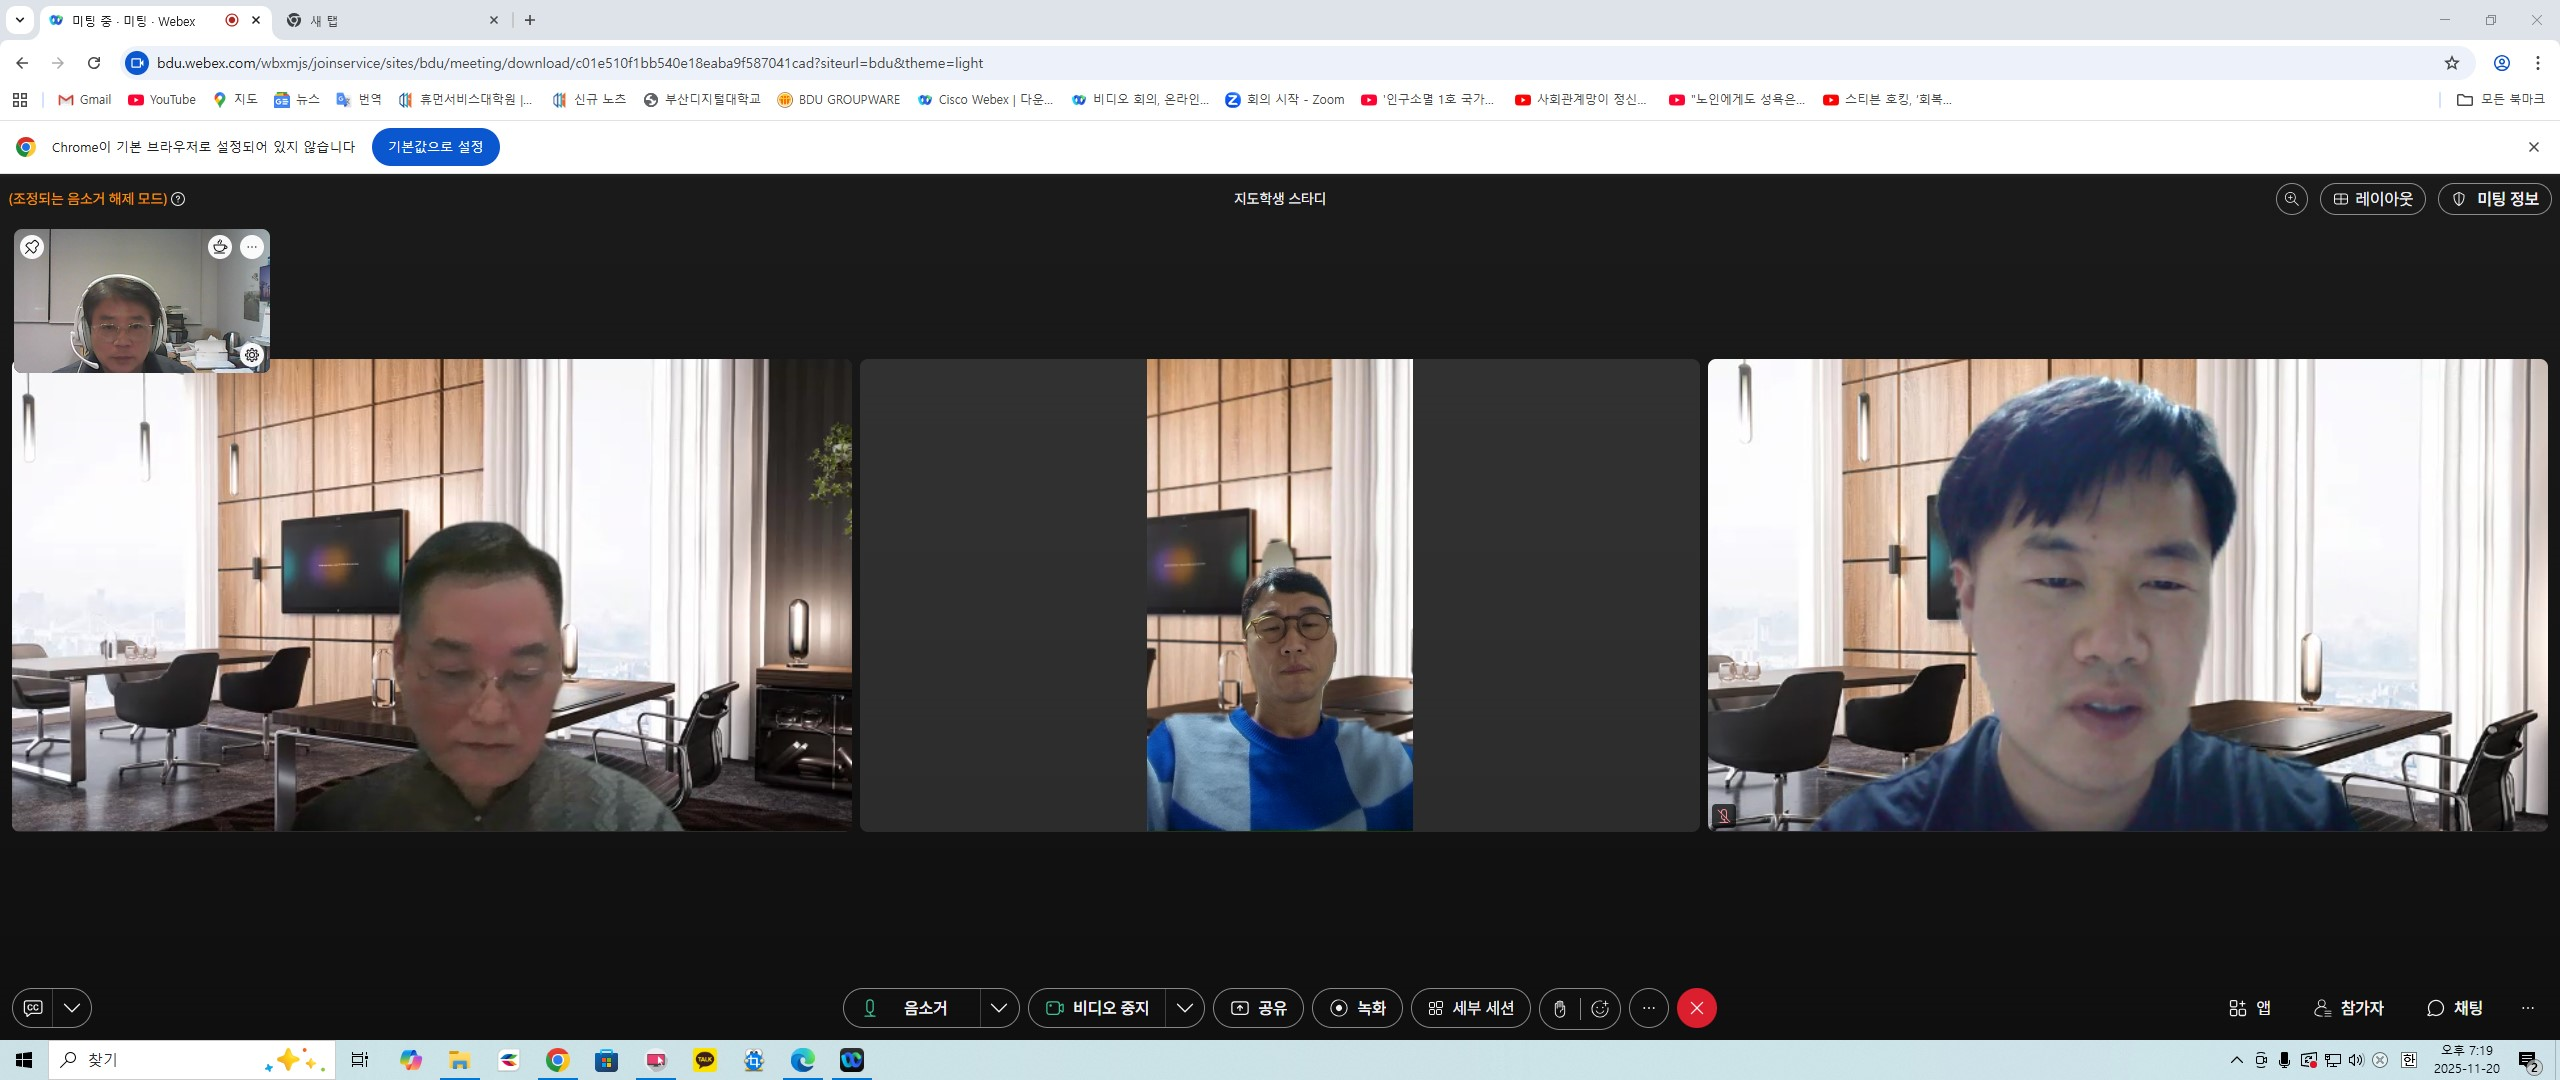
Task: Open the Apps panel
Action: [x=2250, y=1008]
